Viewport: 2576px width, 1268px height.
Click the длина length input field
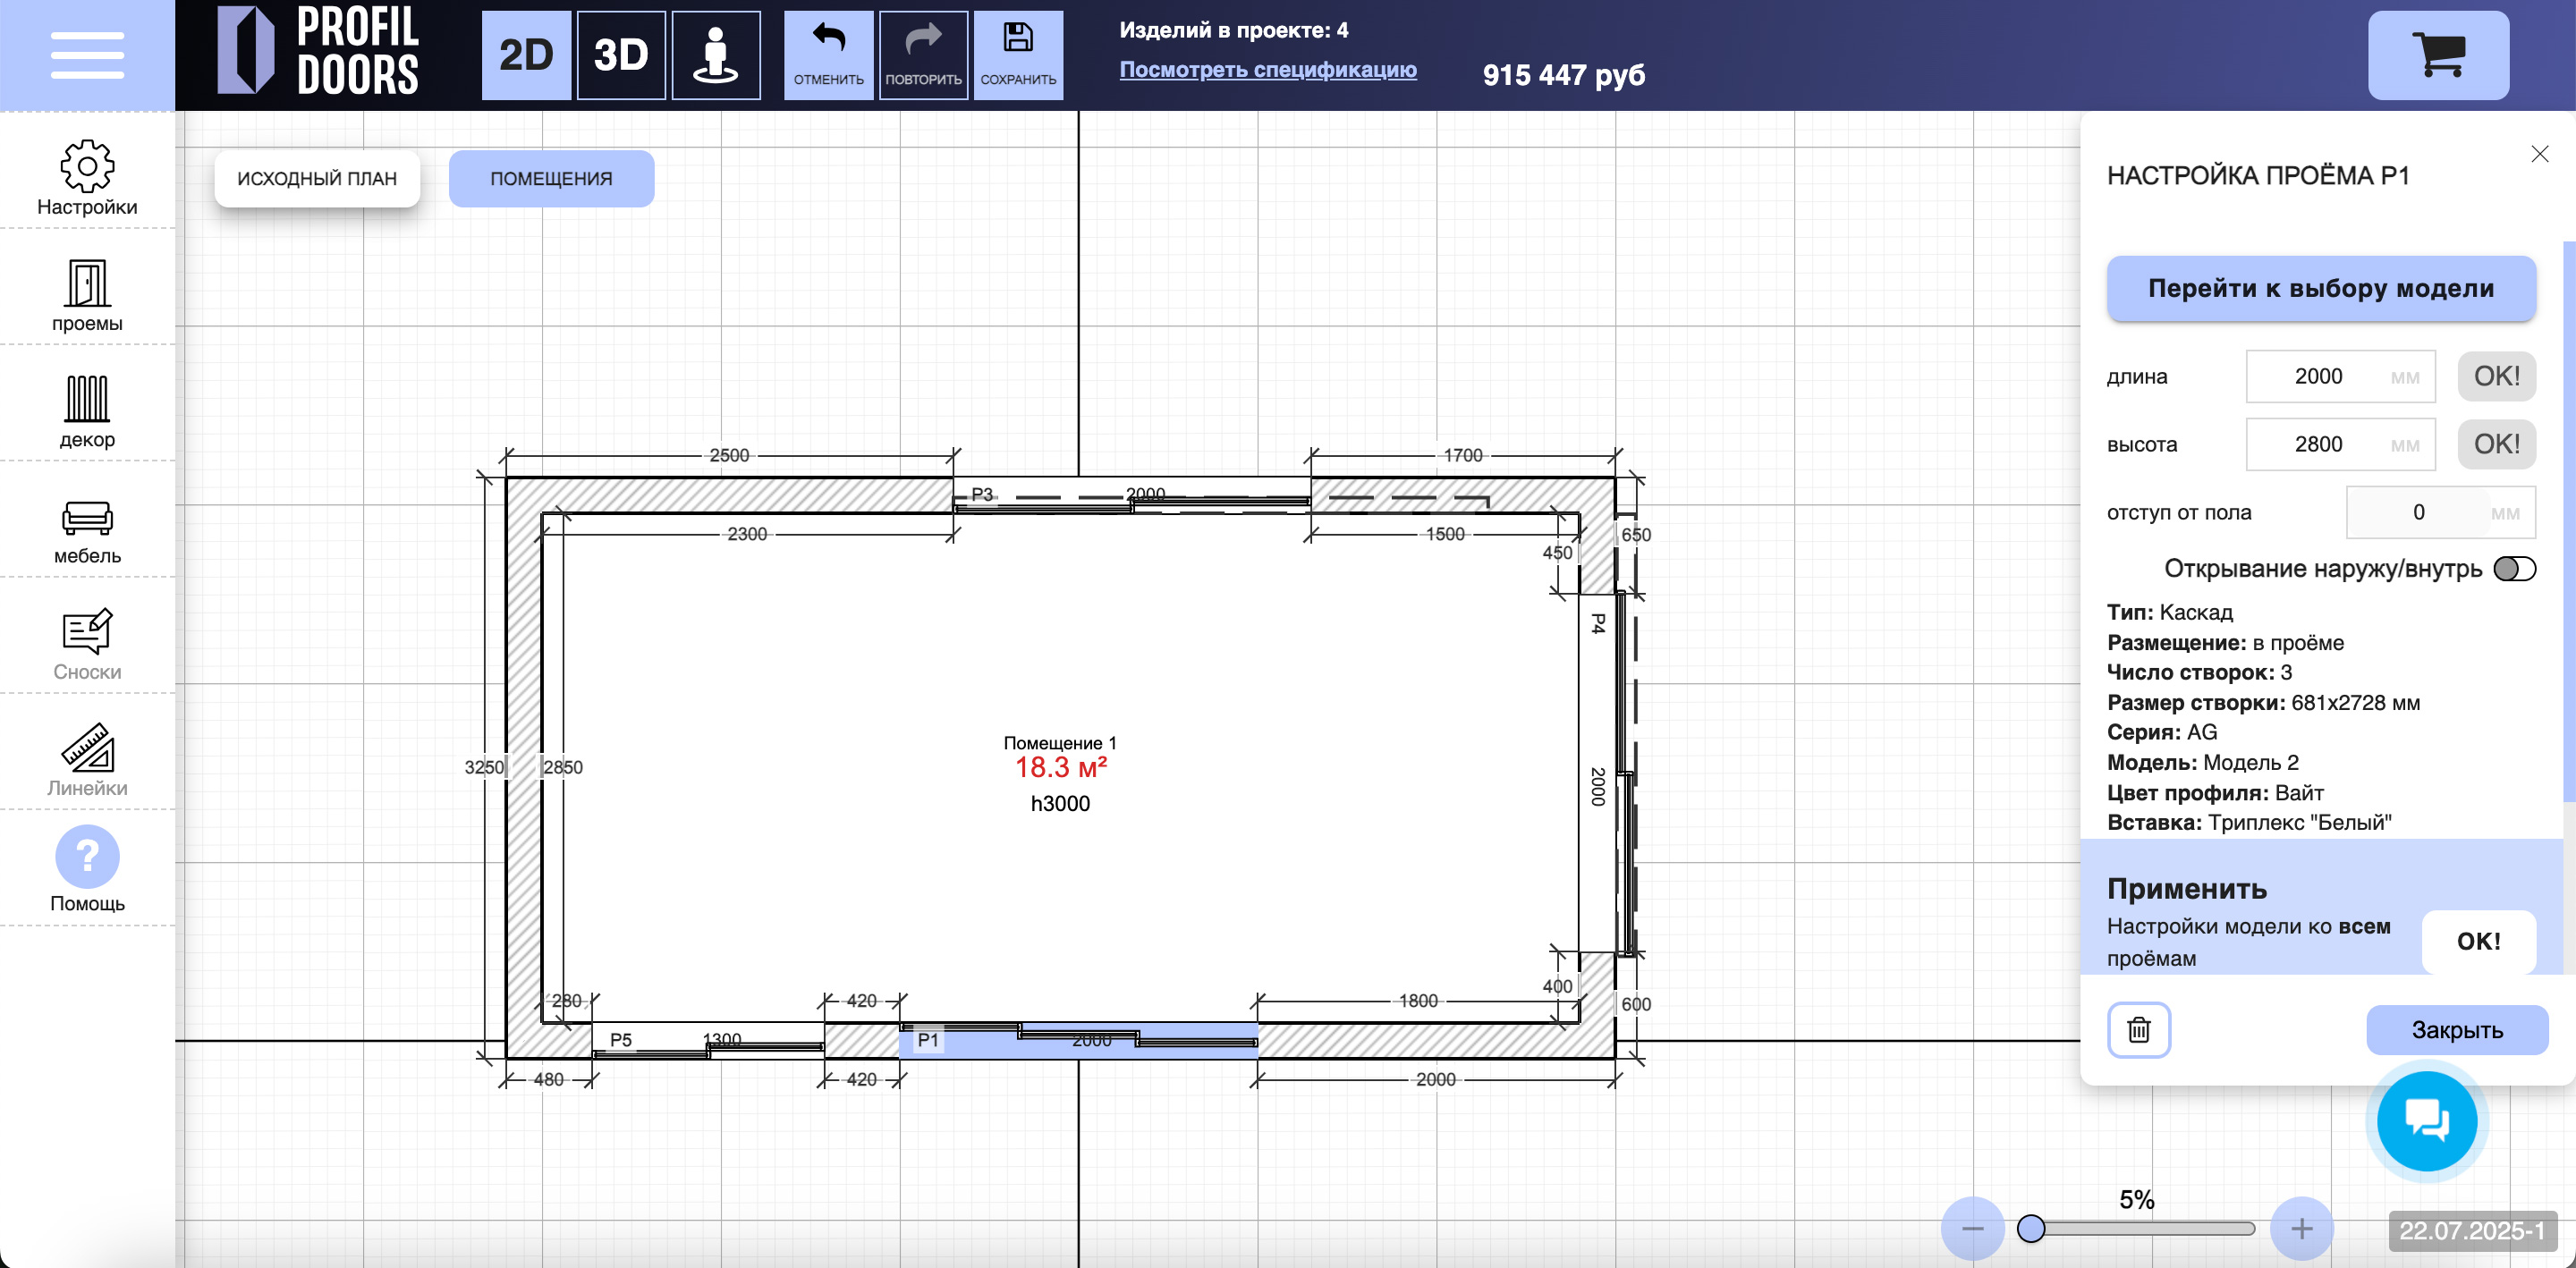pos(2340,377)
